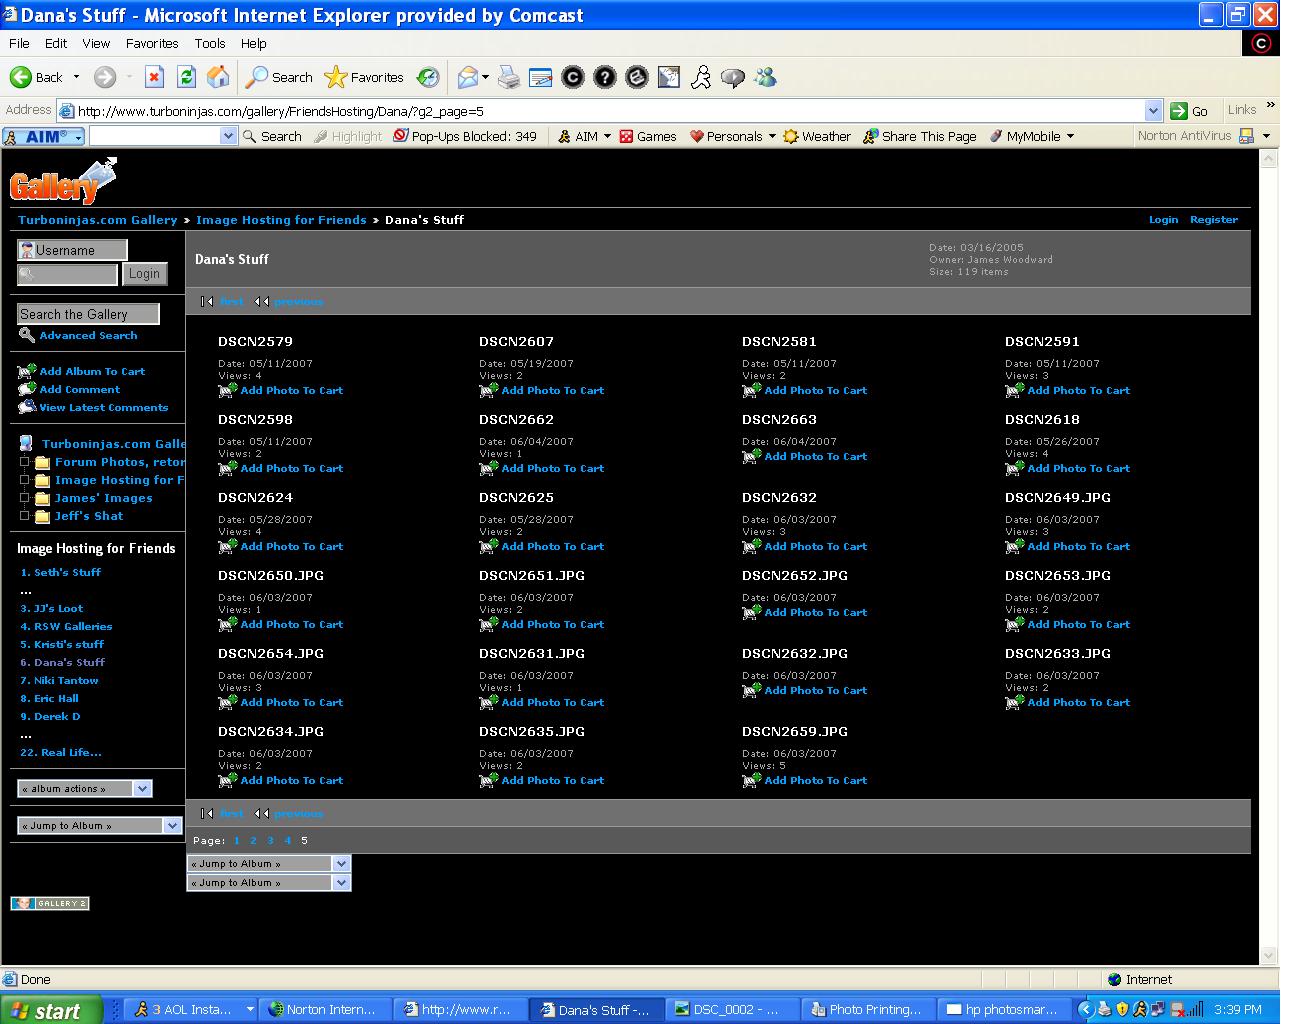This screenshot has height=1024, width=1296.
Task: Click the Edit page toolbar icon
Action: pyautogui.click(x=540, y=77)
